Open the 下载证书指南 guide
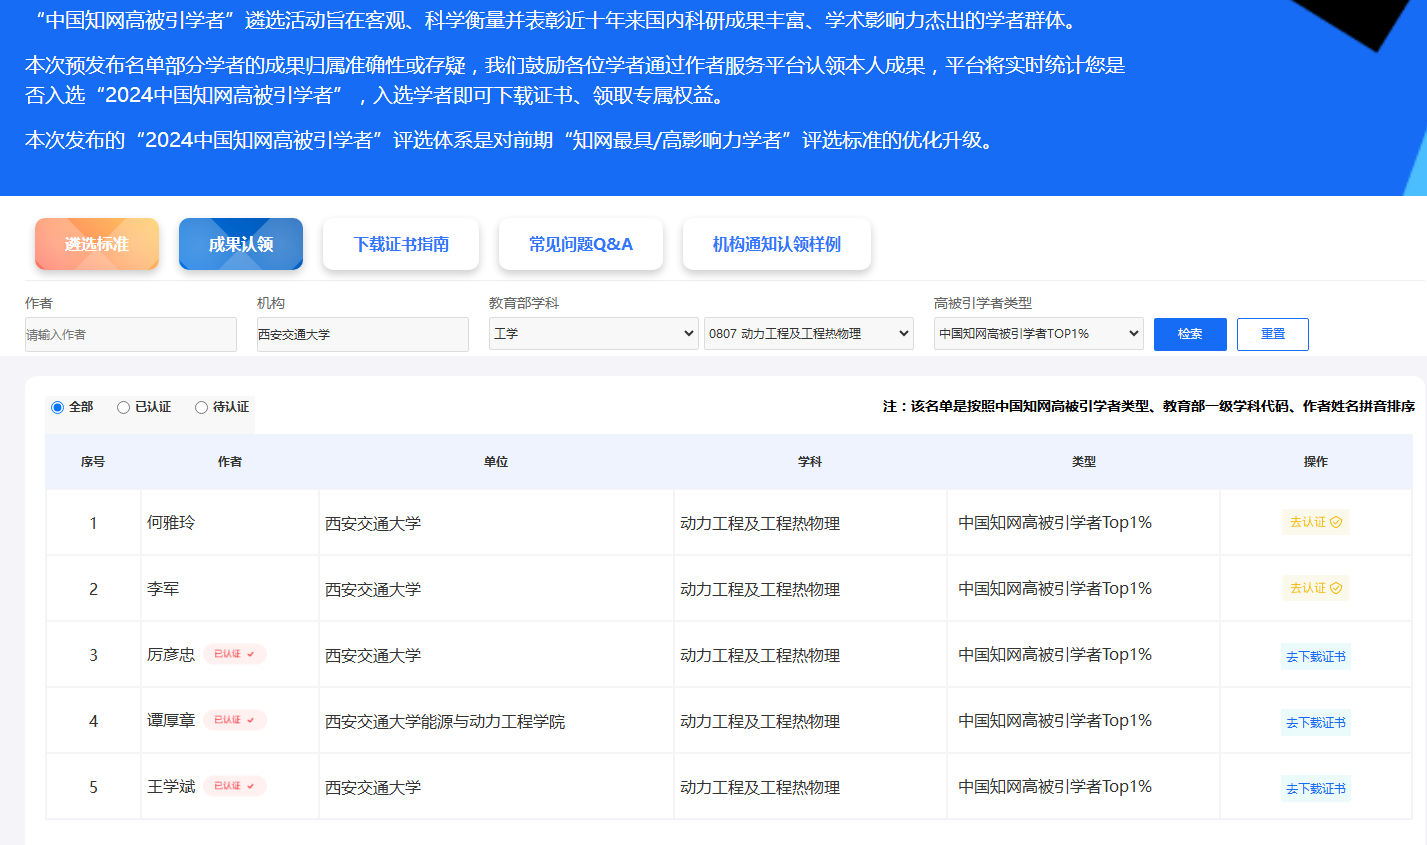This screenshot has height=845, width=1427. [401, 244]
